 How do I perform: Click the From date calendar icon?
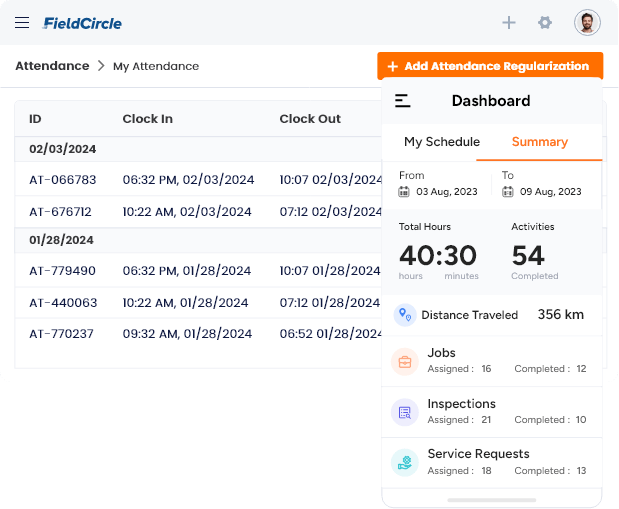[x=403, y=192]
